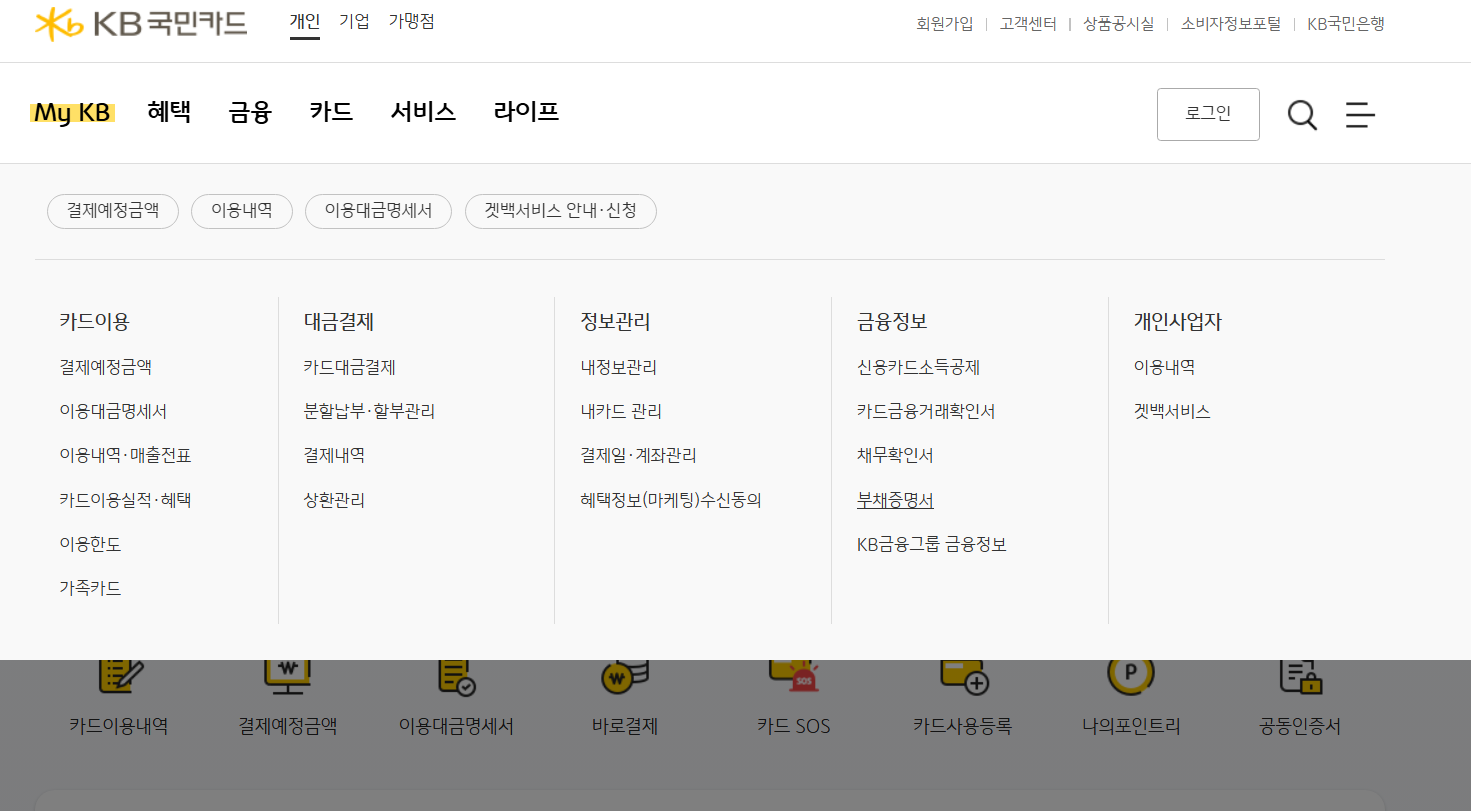
Task: Open the search magnifier icon
Action: (1301, 115)
